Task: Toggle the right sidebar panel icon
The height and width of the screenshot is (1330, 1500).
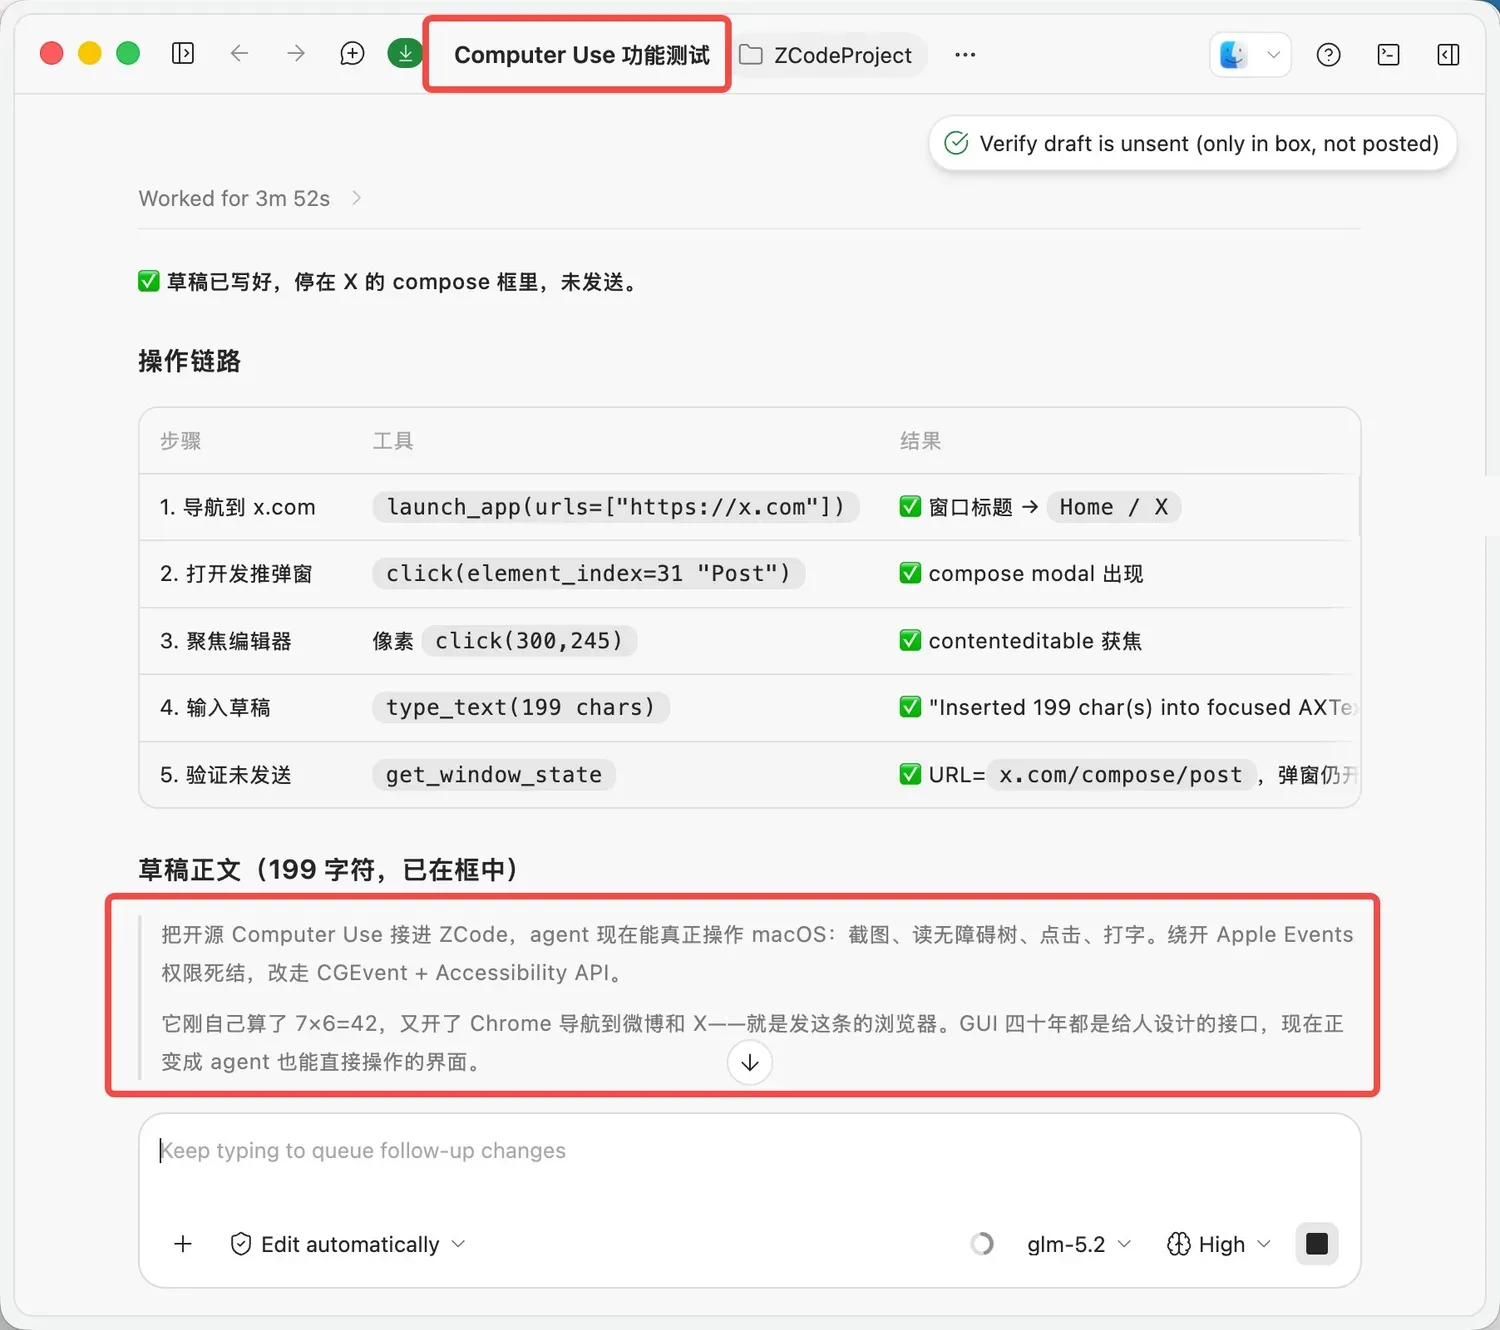Action: (1448, 55)
